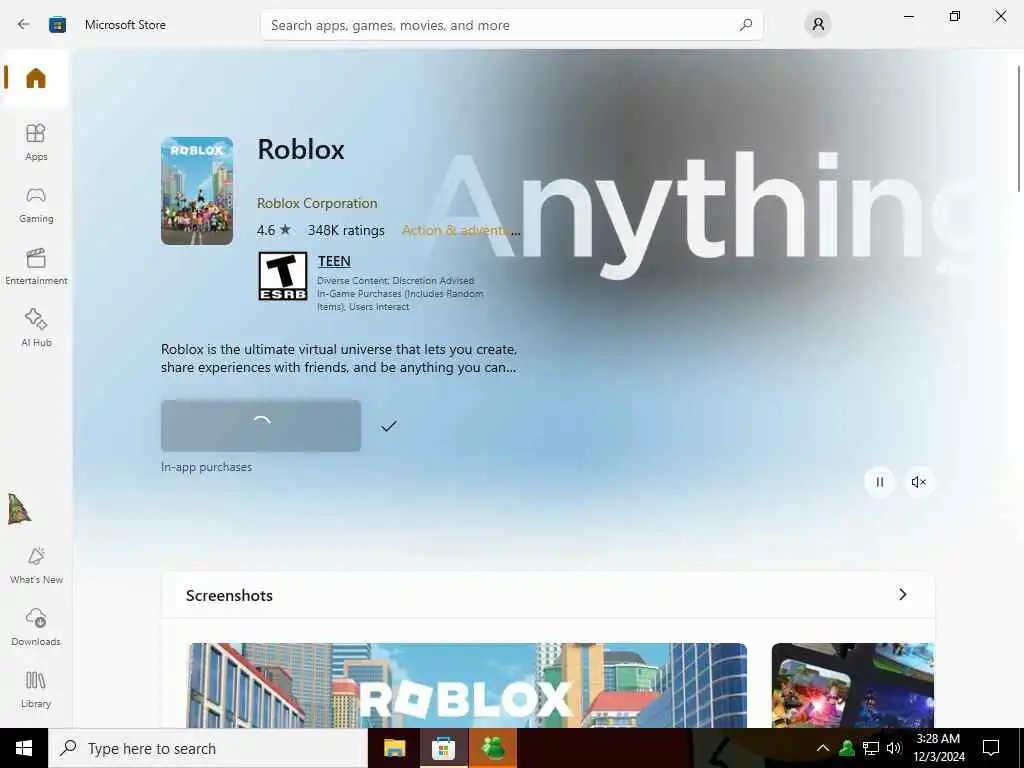This screenshot has height=768, width=1024.
Task: Click the page's vertical scrollbar
Action: (x=1018, y=128)
